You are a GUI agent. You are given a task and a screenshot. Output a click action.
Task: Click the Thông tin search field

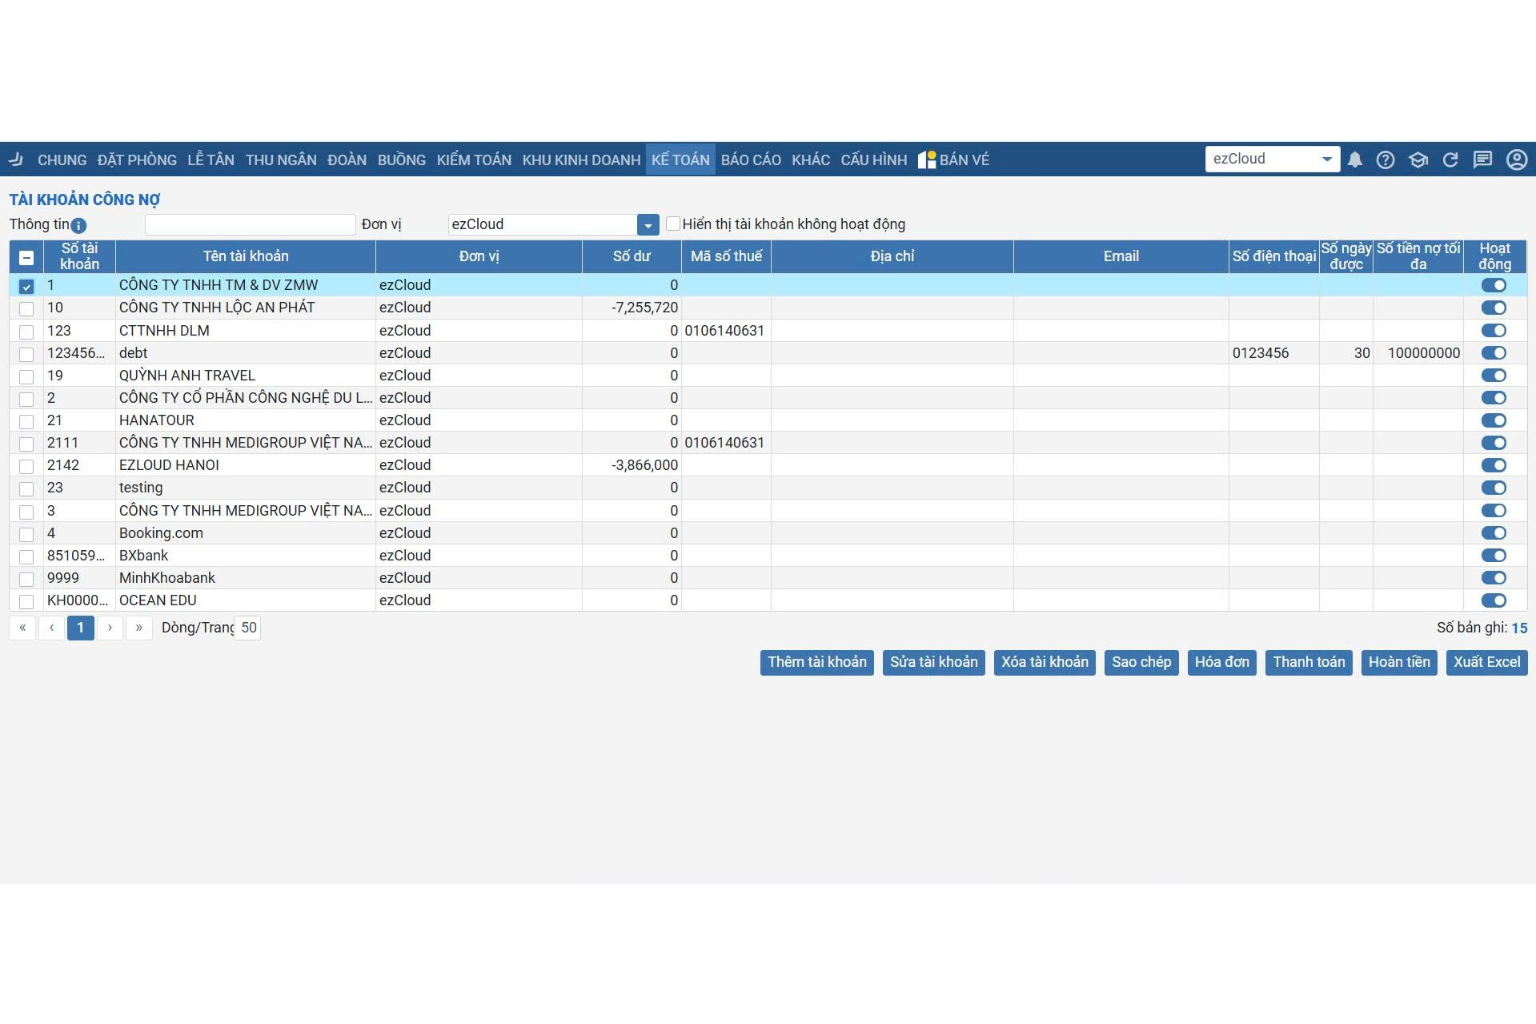(x=250, y=225)
